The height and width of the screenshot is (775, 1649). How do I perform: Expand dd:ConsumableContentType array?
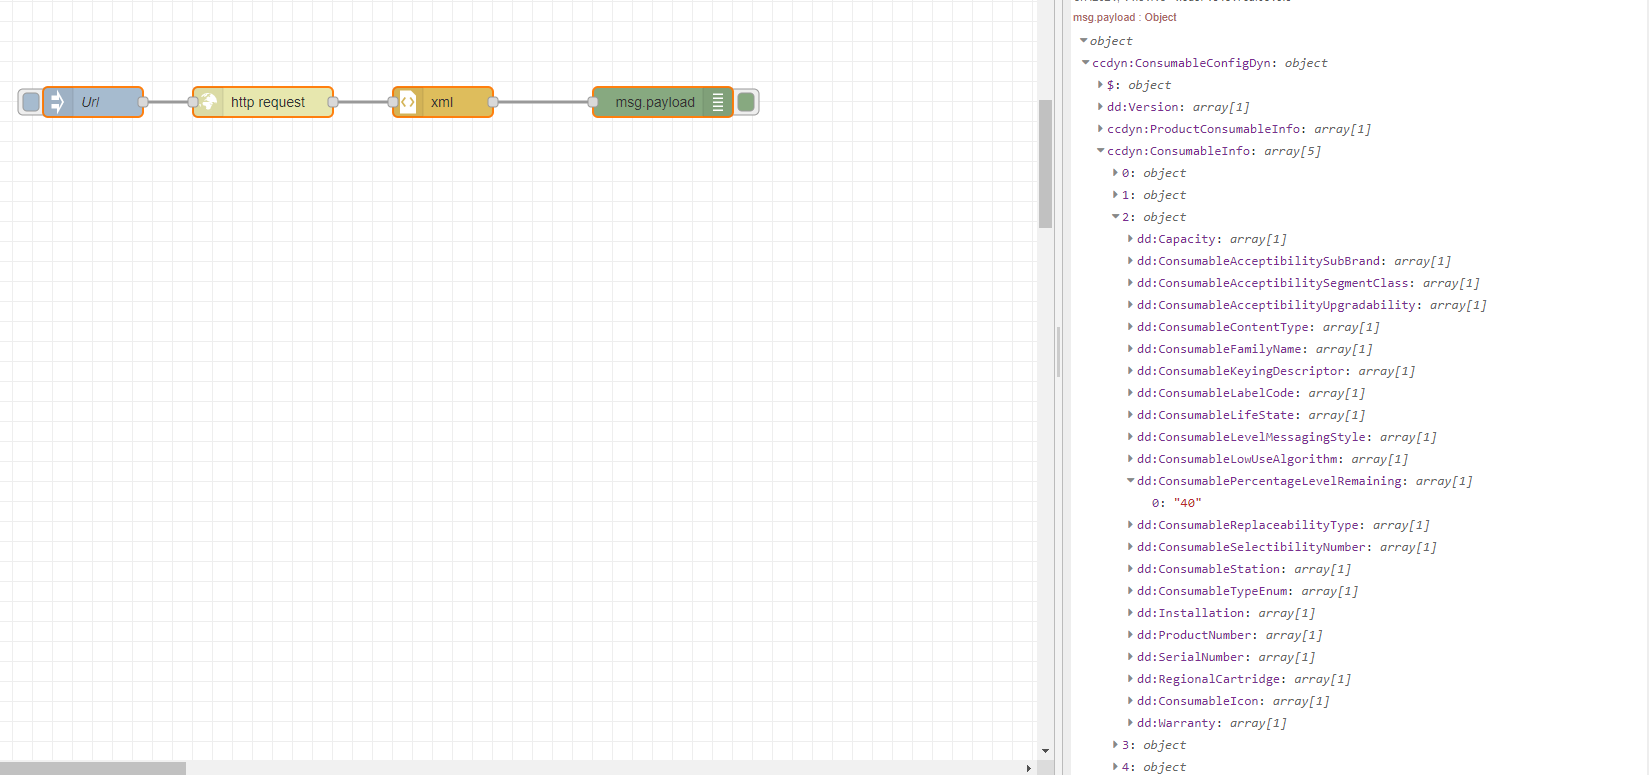1131,327
